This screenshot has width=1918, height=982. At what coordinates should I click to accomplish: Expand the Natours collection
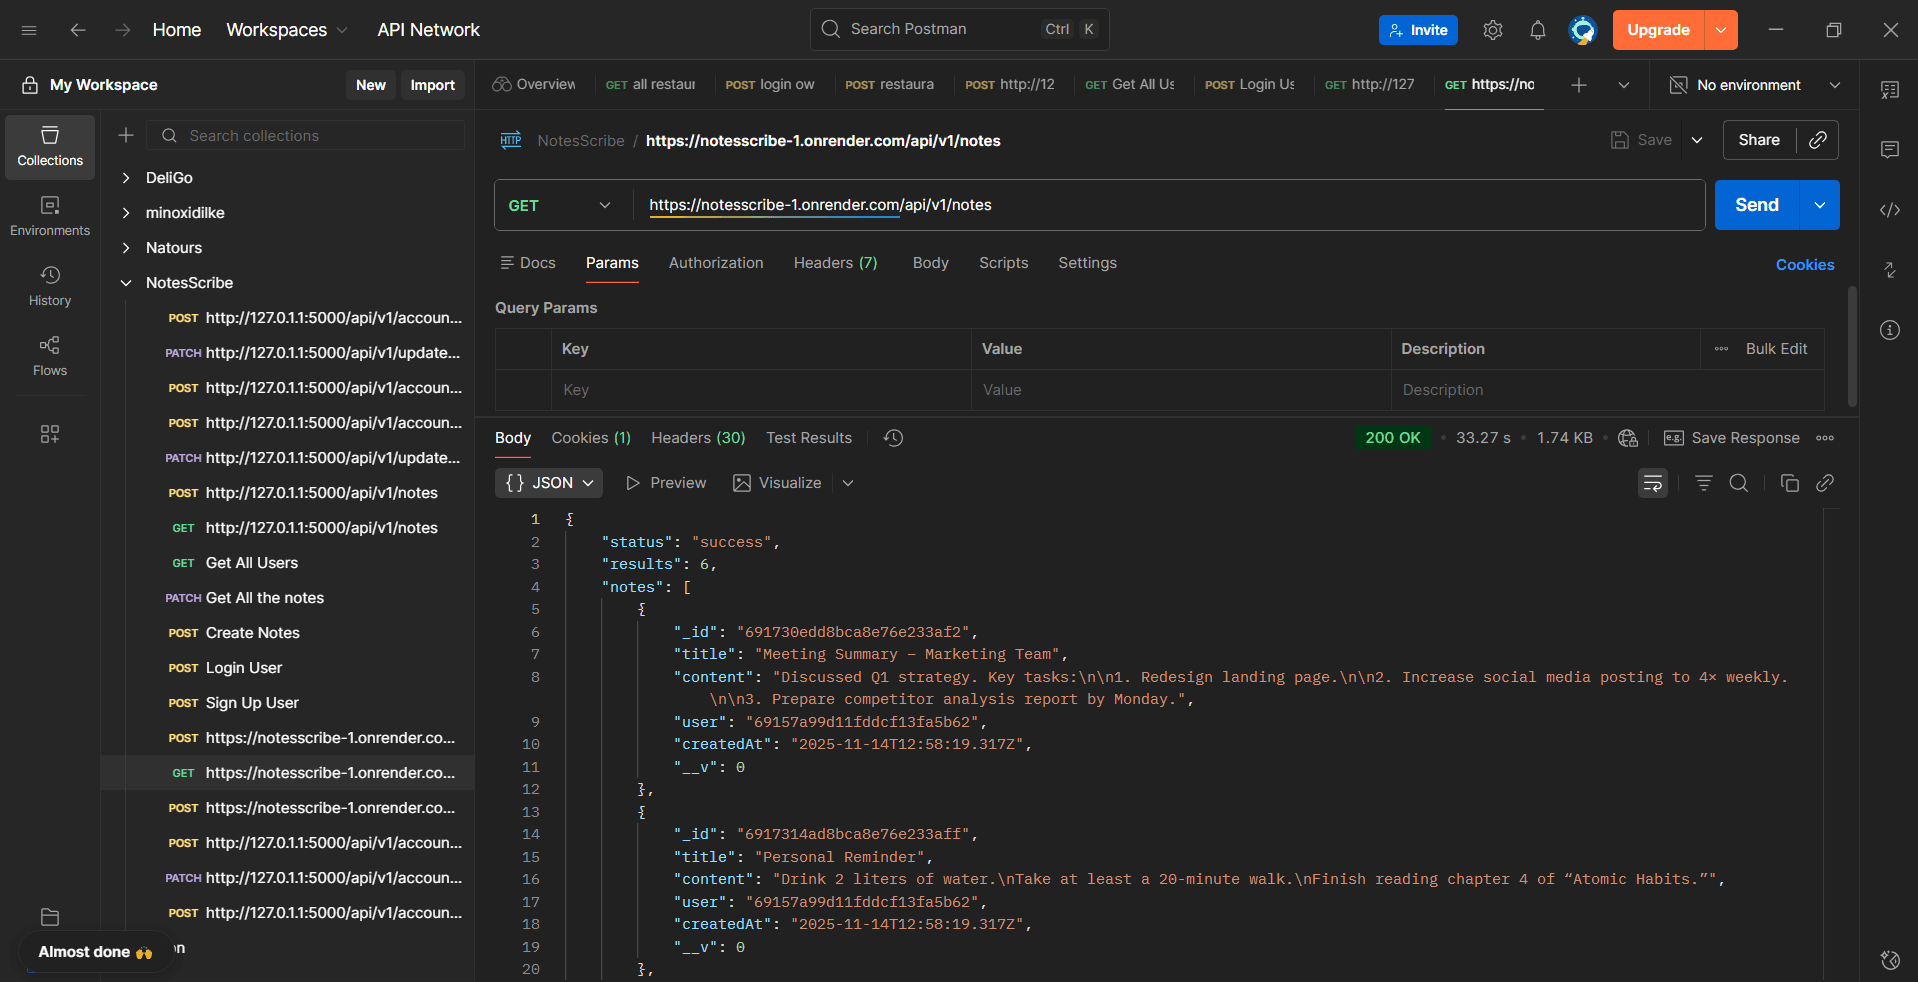126,248
